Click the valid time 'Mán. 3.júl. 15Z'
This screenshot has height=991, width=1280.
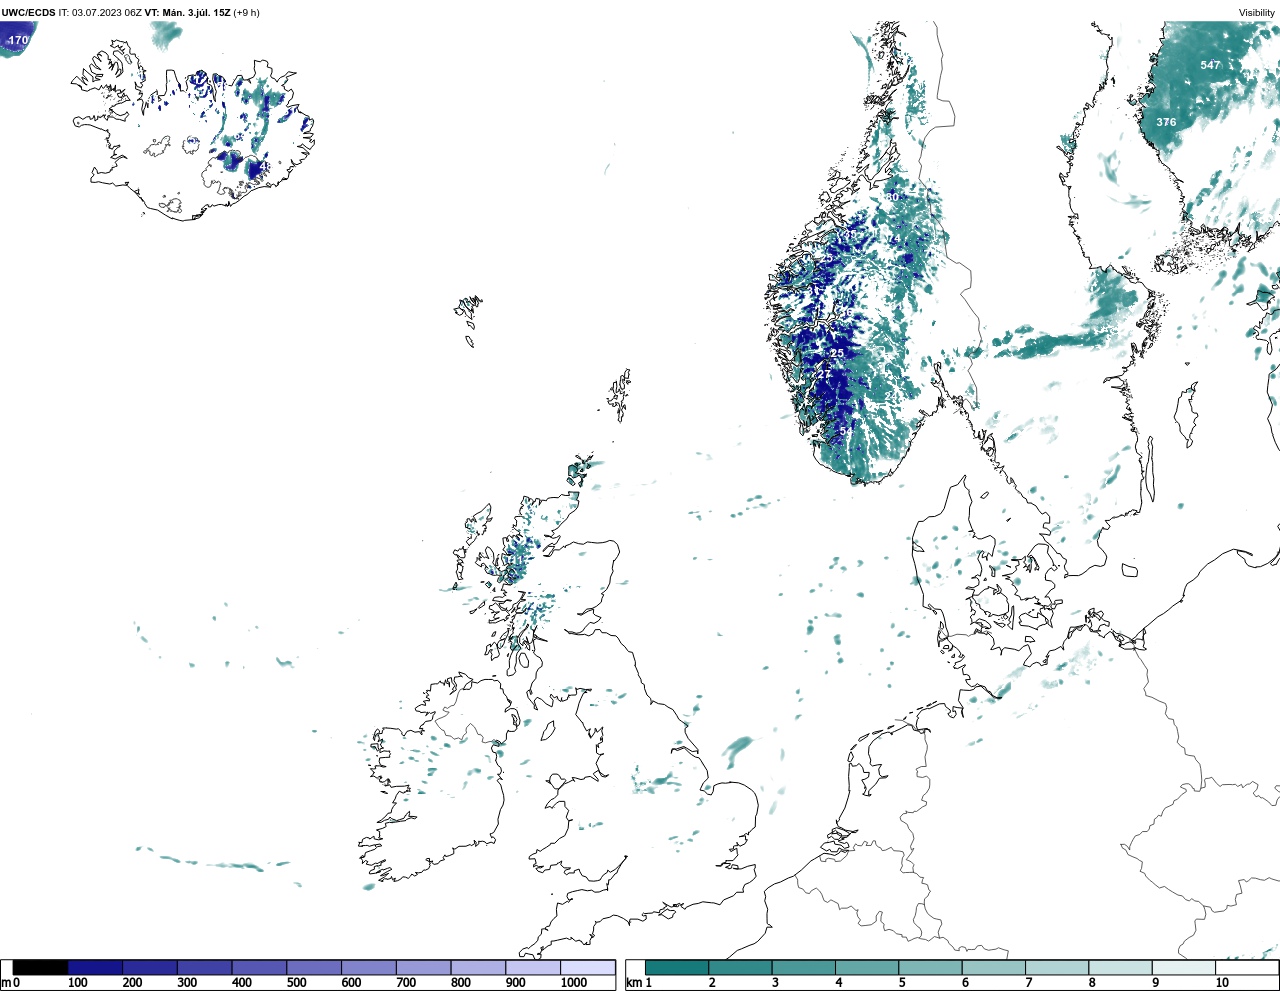[x=196, y=12]
